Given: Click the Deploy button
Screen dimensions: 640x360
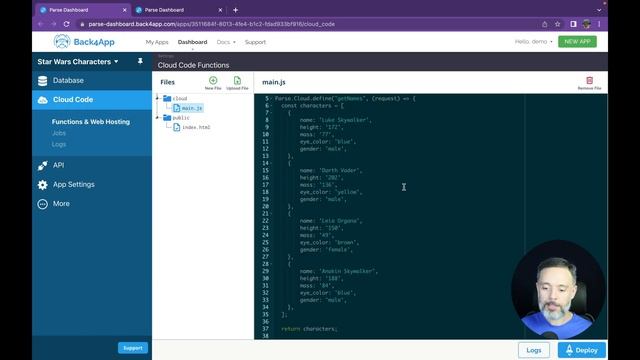Looking at the screenshot, I should [x=582, y=350].
